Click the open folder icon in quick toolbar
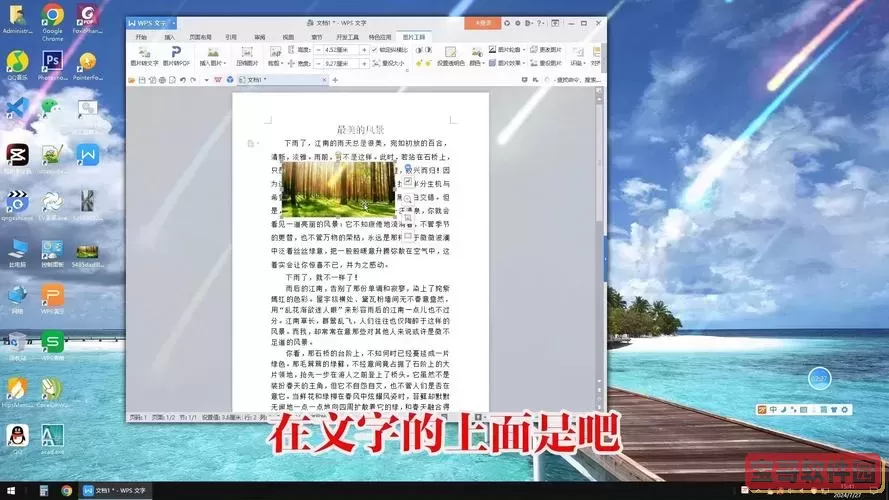Viewport: 889px width, 500px height. click(x=132, y=80)
